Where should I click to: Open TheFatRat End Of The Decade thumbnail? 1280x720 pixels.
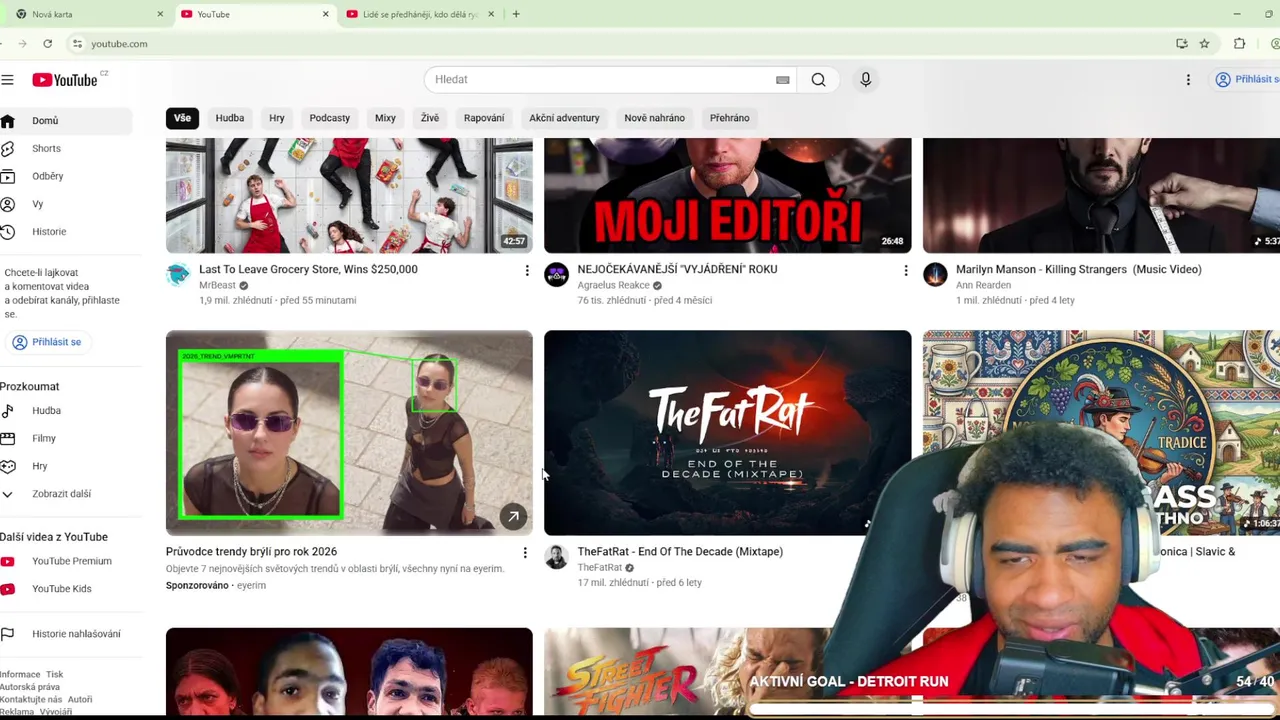728,433
